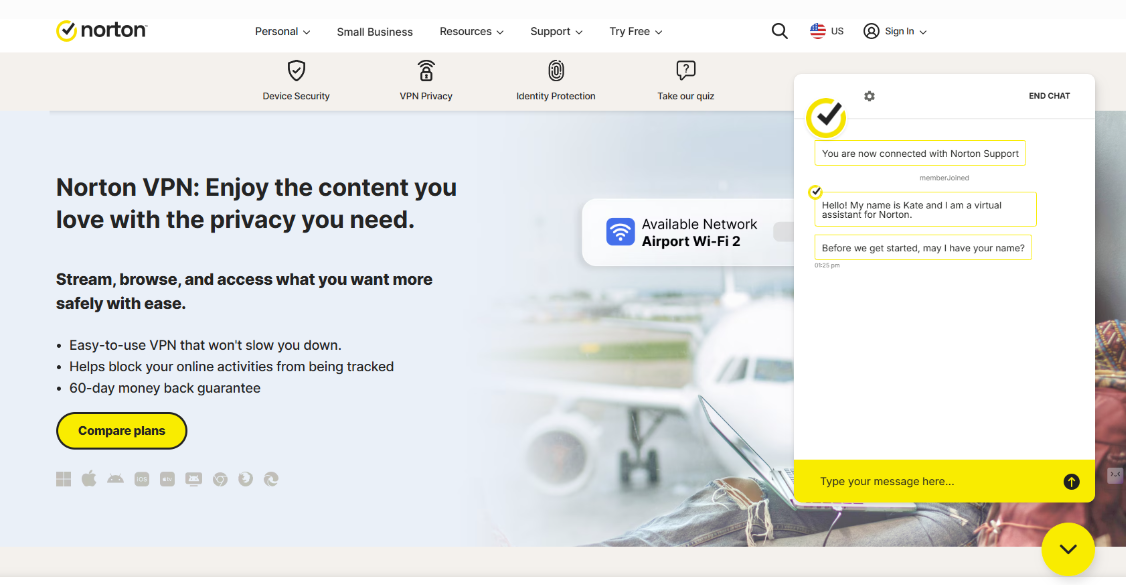Open chat settings gear icon
This screenshot has height=585, width=1126.
click(869, 96)
